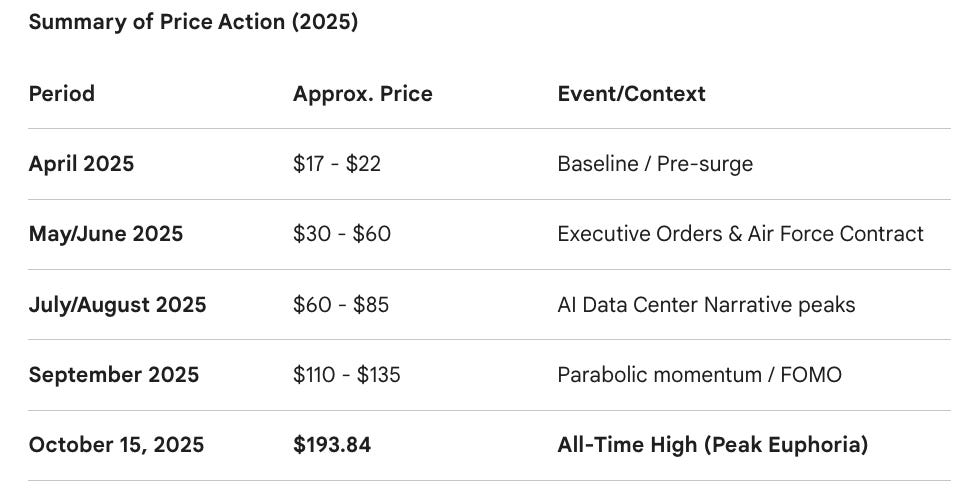Click the "$30 - $60" price cell
This screenshot has height=492, width=958.
click(341, 234)
